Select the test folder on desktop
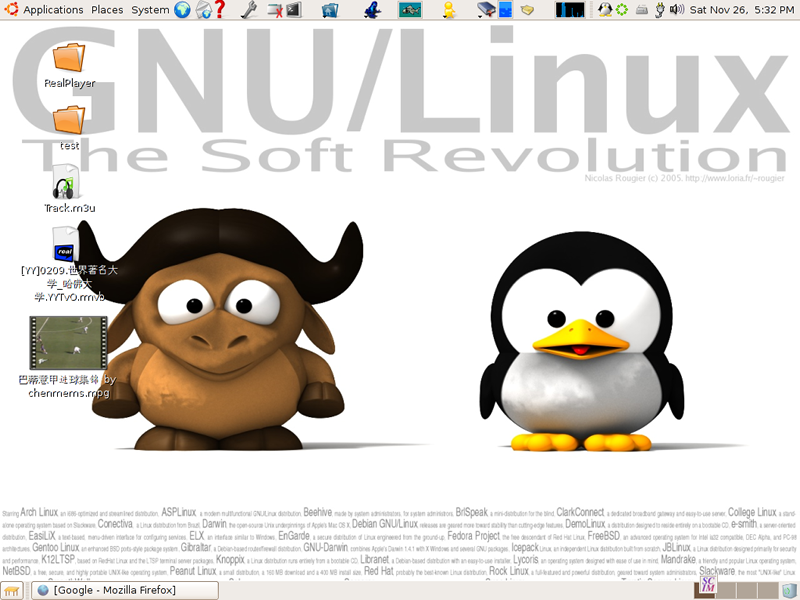The width and height of the screenshot is (800, 600). (69, 128)
